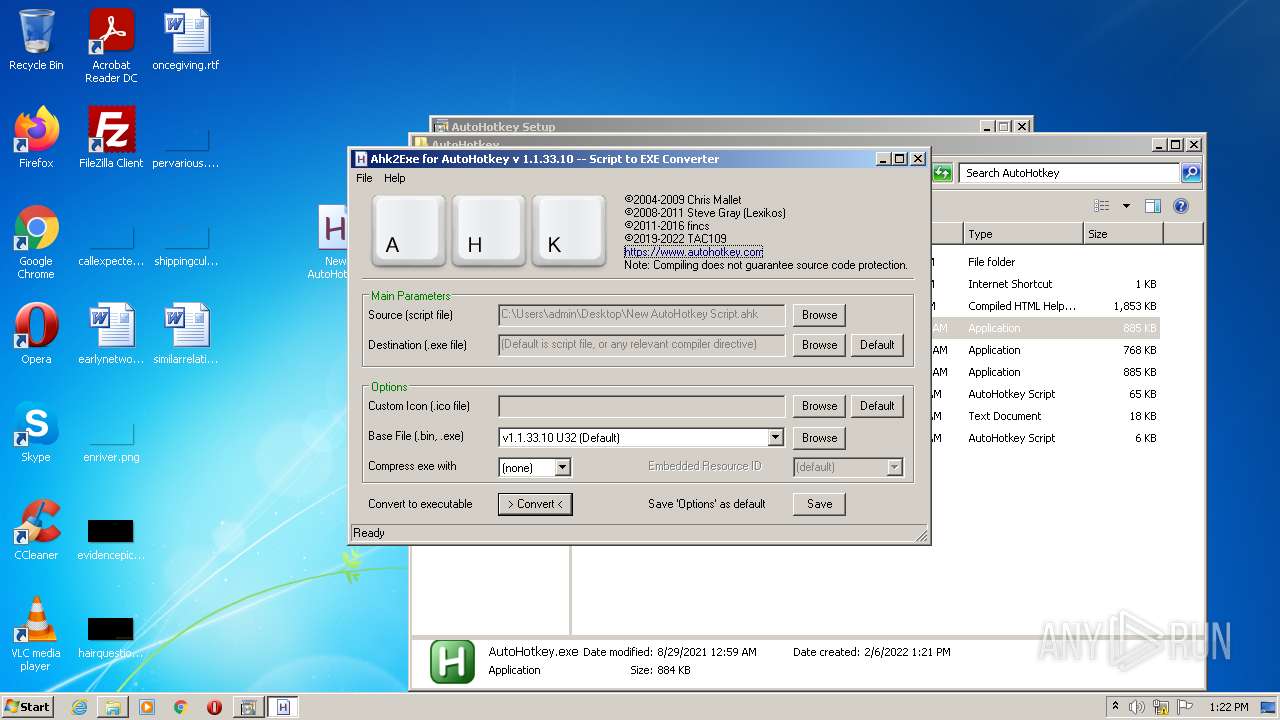Open Windows Media Player taskbar icon

click(147, 707)
